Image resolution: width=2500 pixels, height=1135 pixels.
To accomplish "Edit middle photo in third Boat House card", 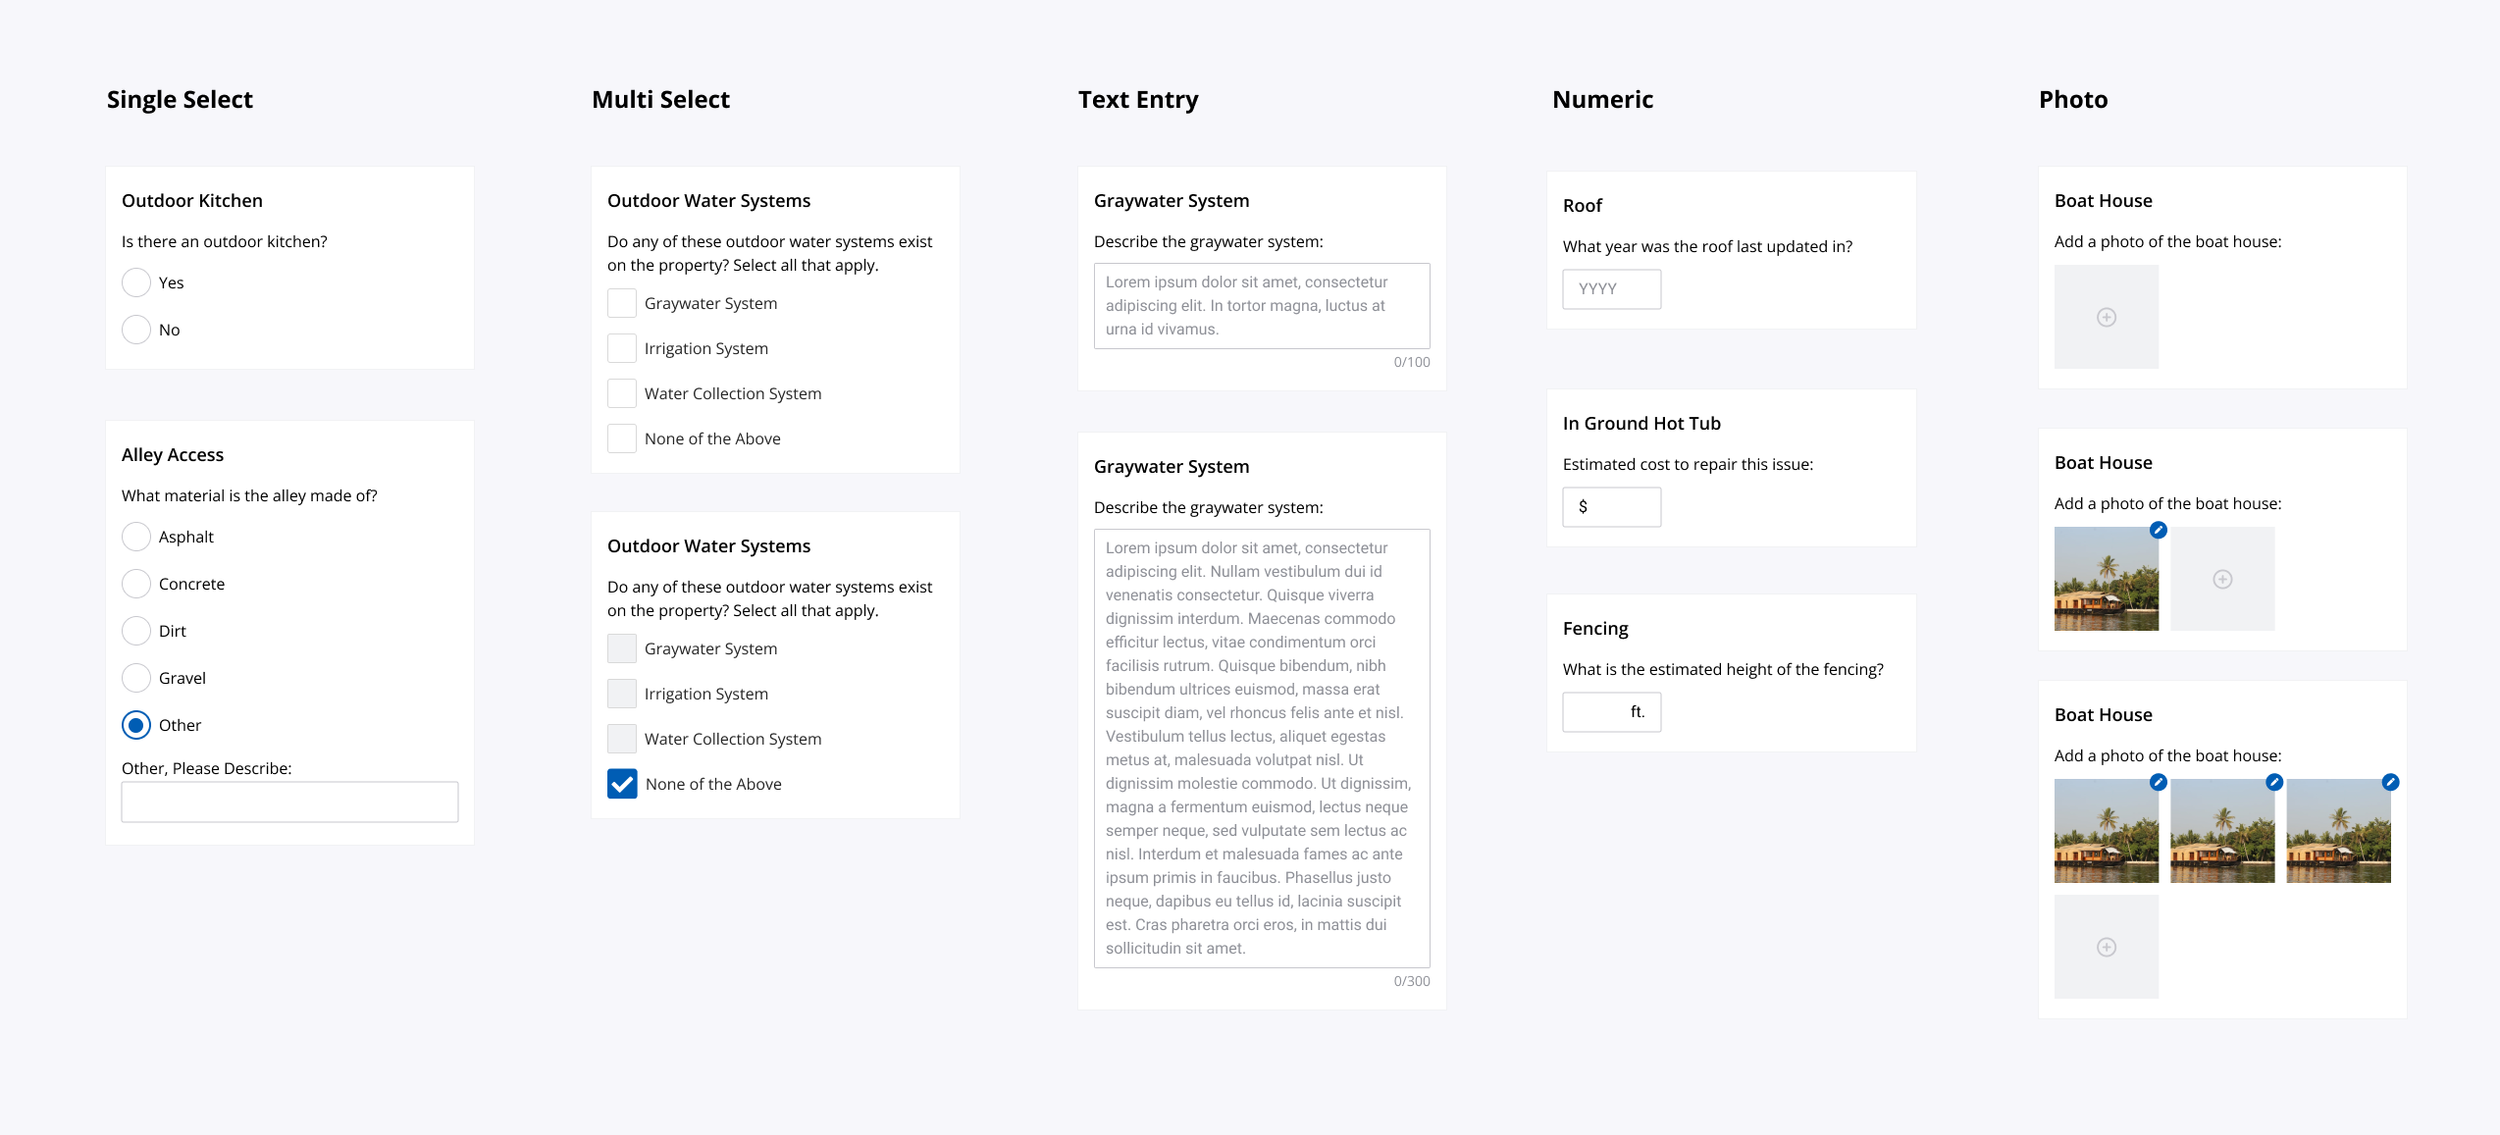I will pos(2274,782).
